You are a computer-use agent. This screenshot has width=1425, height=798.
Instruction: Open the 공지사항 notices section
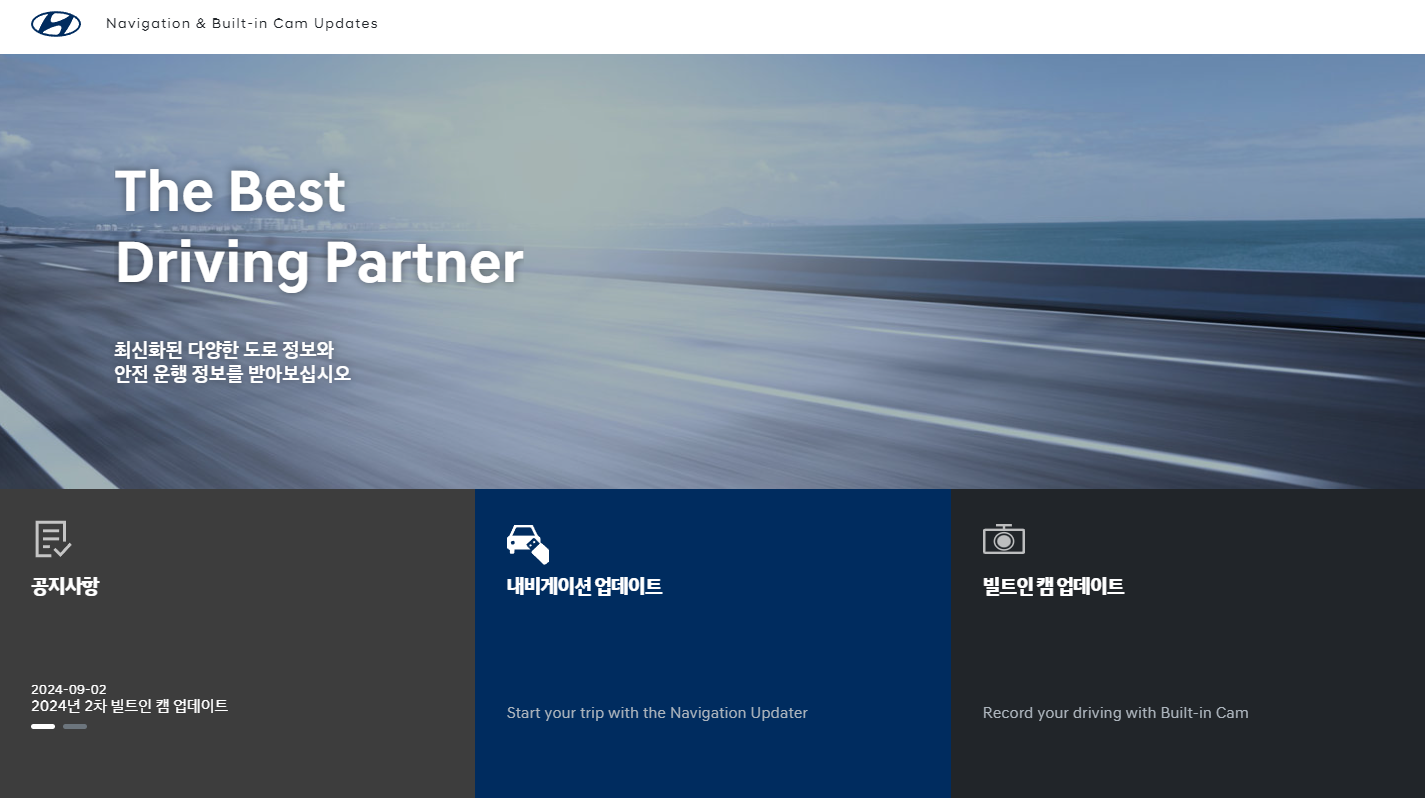(x=65, y=586)
